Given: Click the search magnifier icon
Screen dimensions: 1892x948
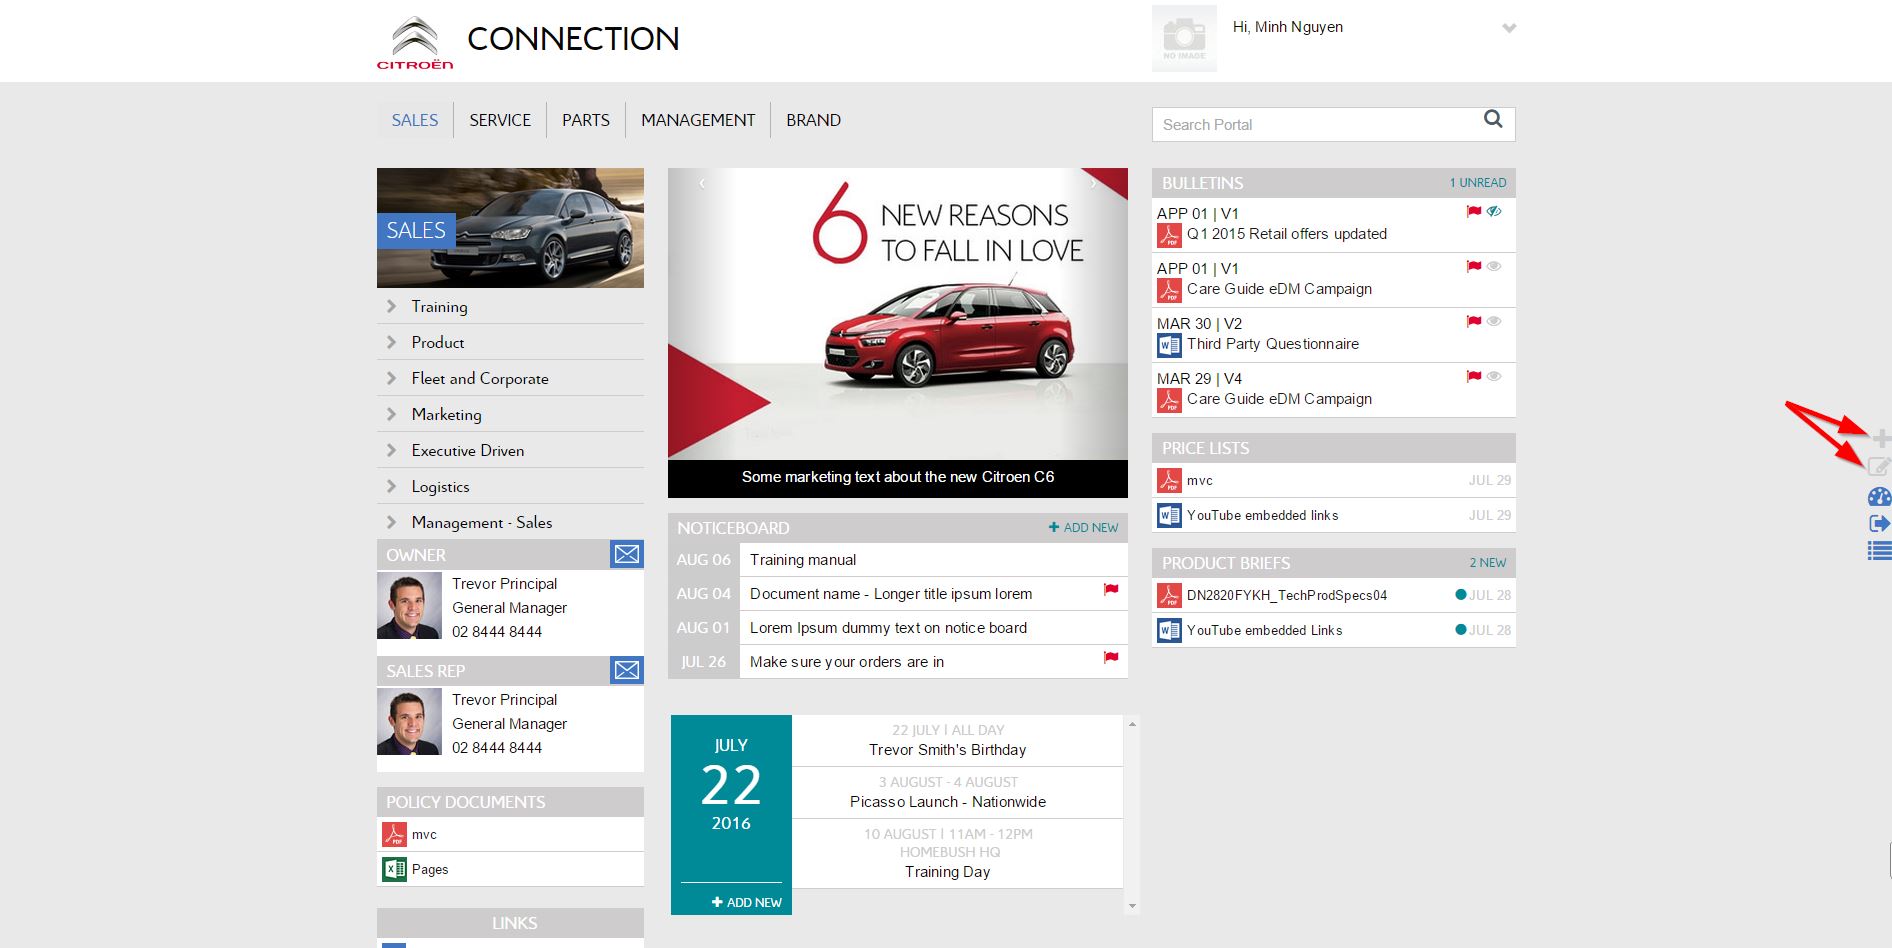Looking at the screenshot, I should (1493, 119).
